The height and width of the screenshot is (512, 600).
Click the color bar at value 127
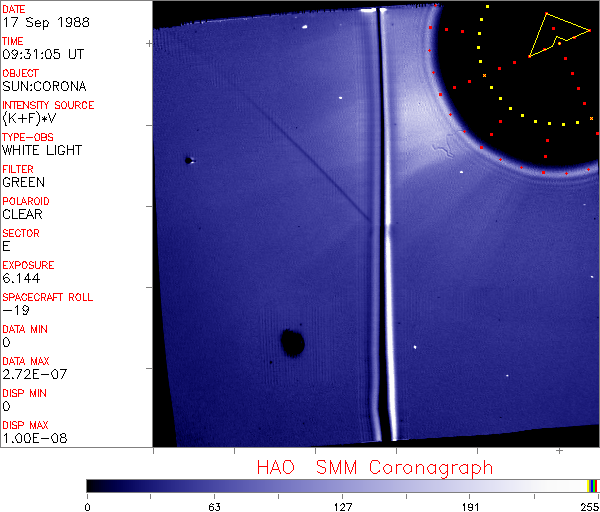(342, 485)
